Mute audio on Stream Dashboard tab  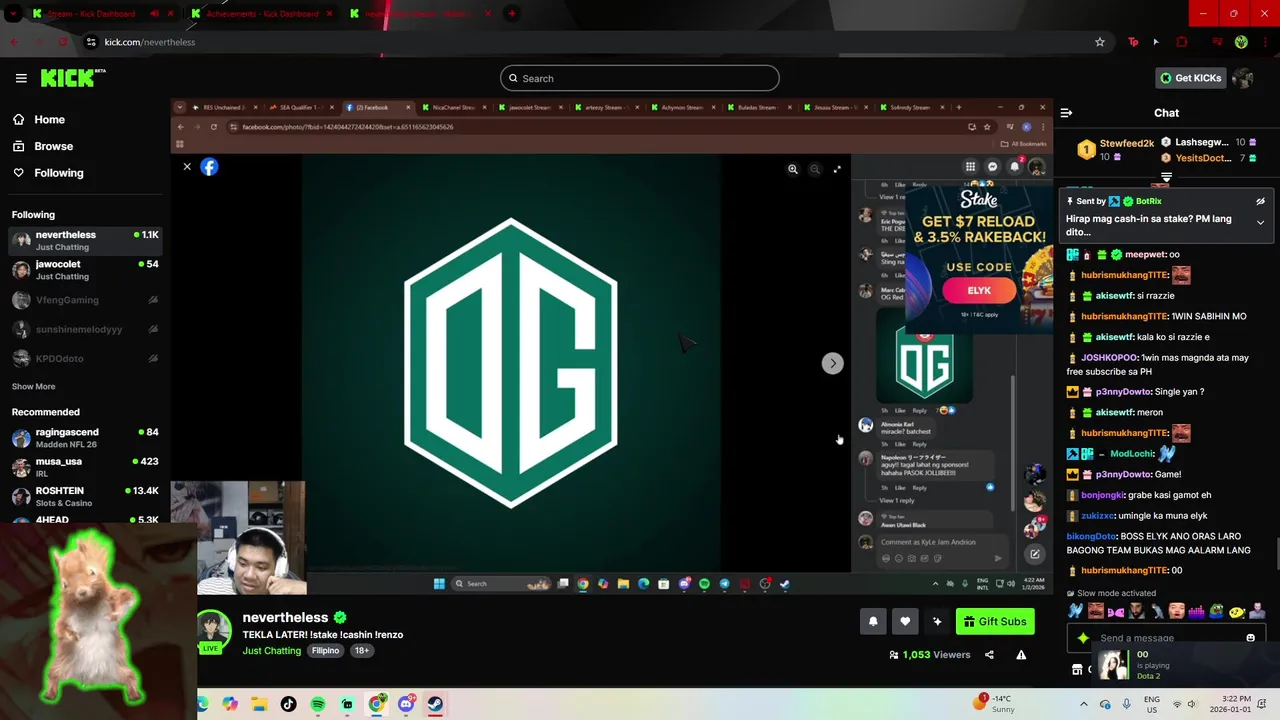pos(154,14)
